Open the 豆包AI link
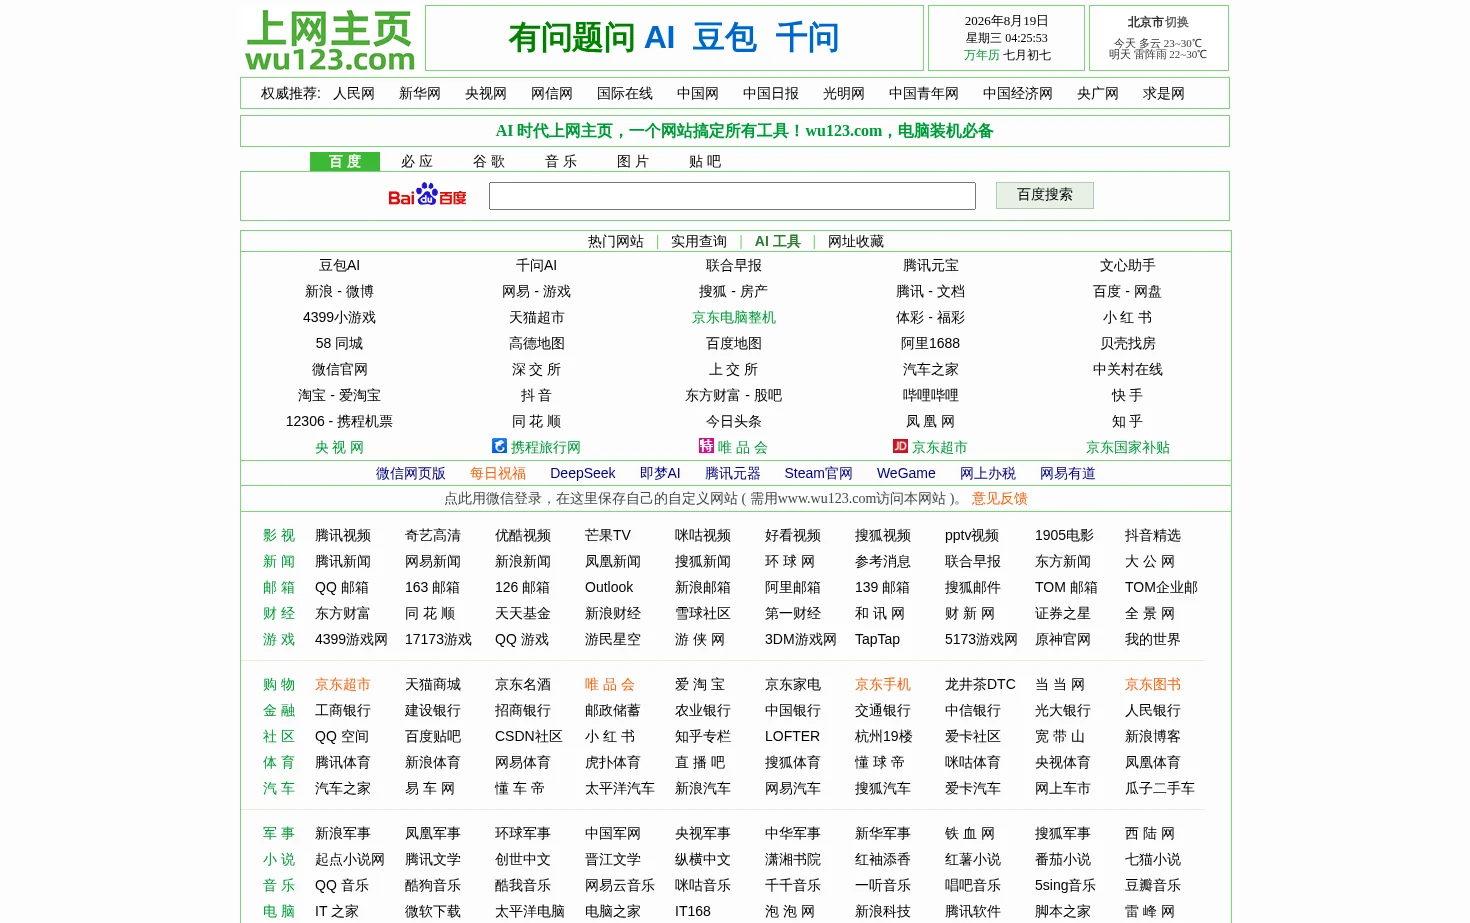This screenshot has width=1470, height=923. coord(340,266)
